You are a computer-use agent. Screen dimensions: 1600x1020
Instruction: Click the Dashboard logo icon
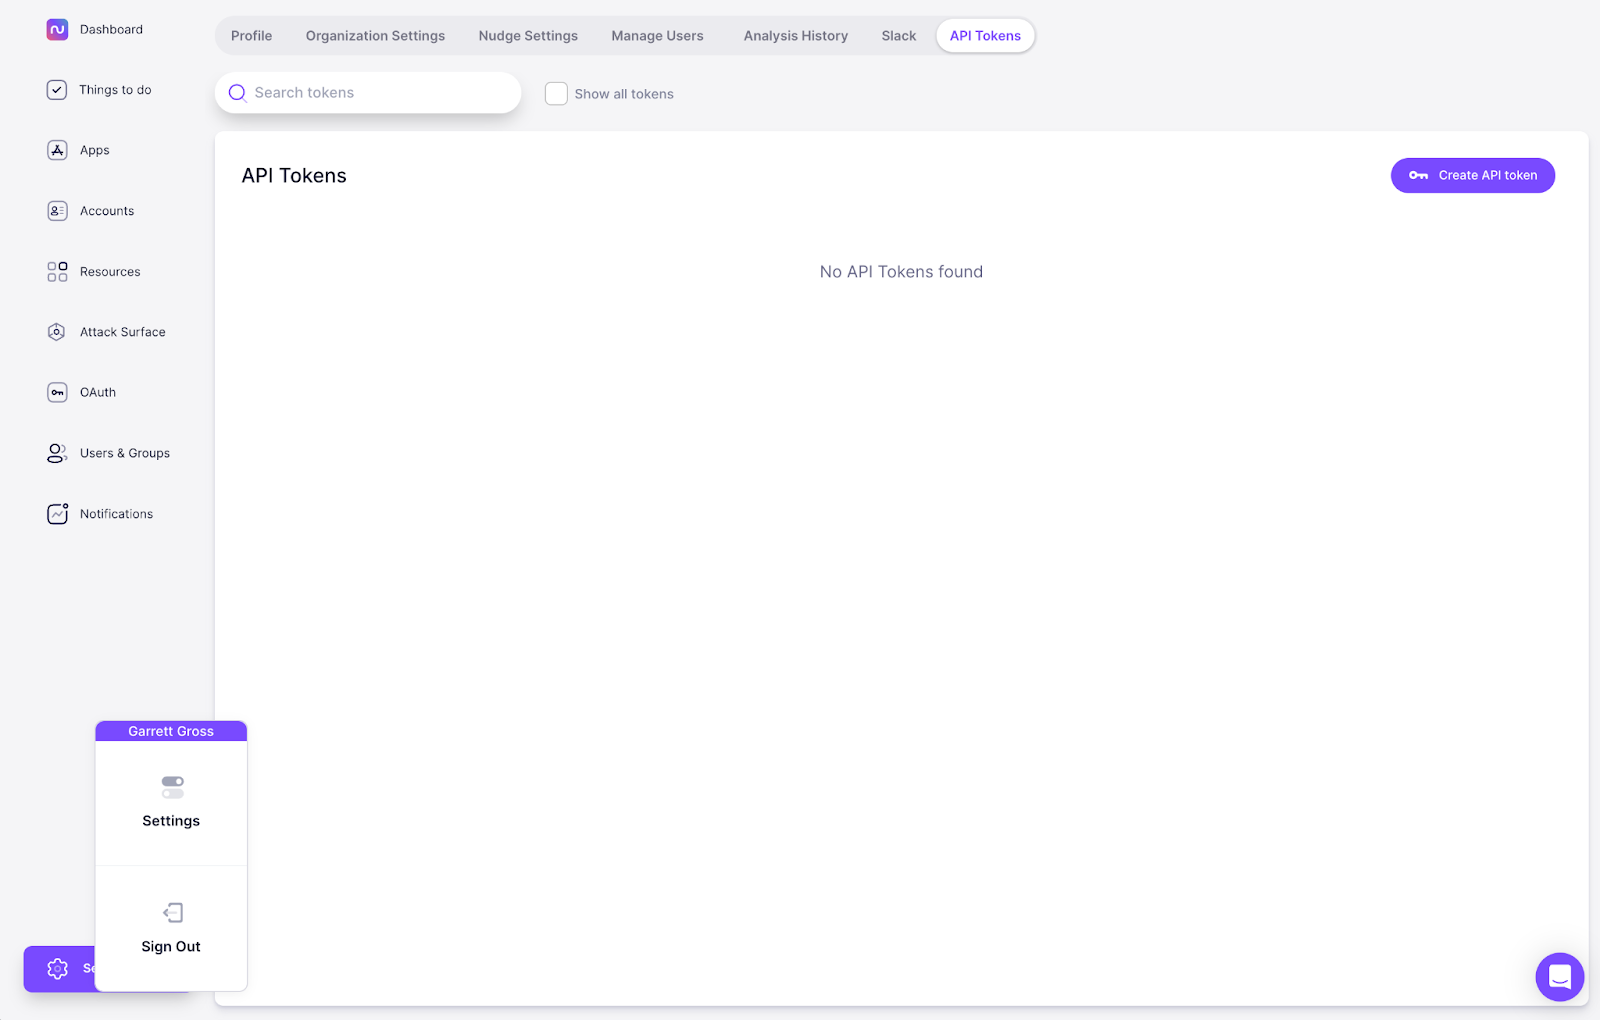click(x=57, y=30)
